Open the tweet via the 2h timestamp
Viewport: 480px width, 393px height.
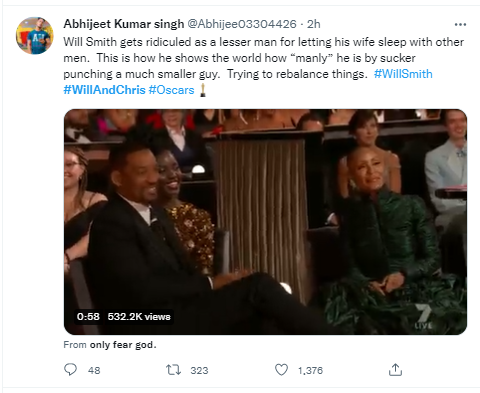point(314,24)
